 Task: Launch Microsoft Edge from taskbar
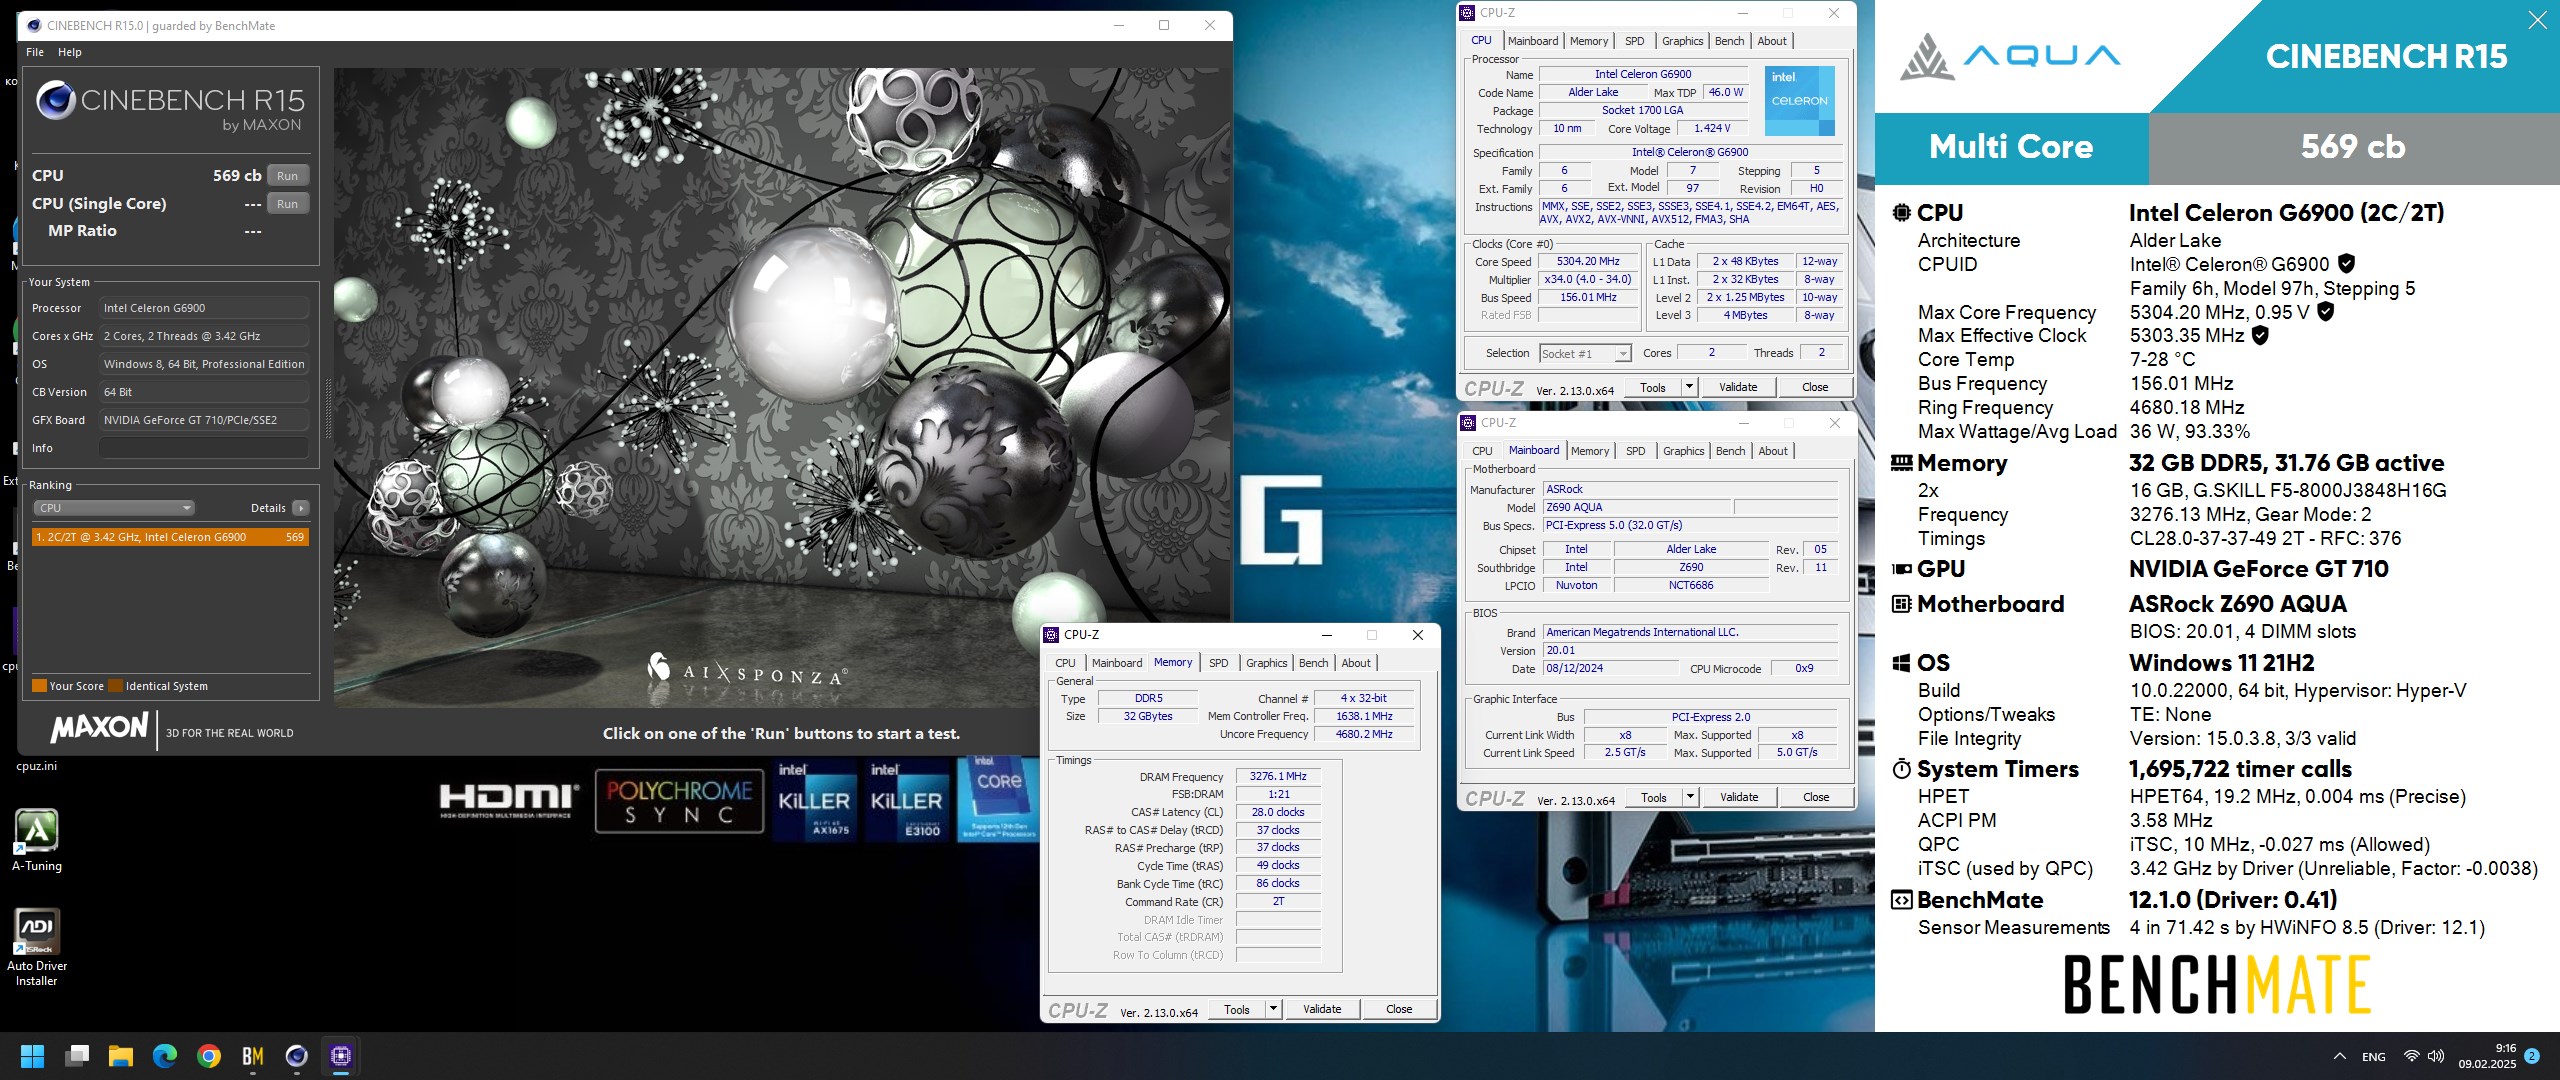coord(165,1056)
